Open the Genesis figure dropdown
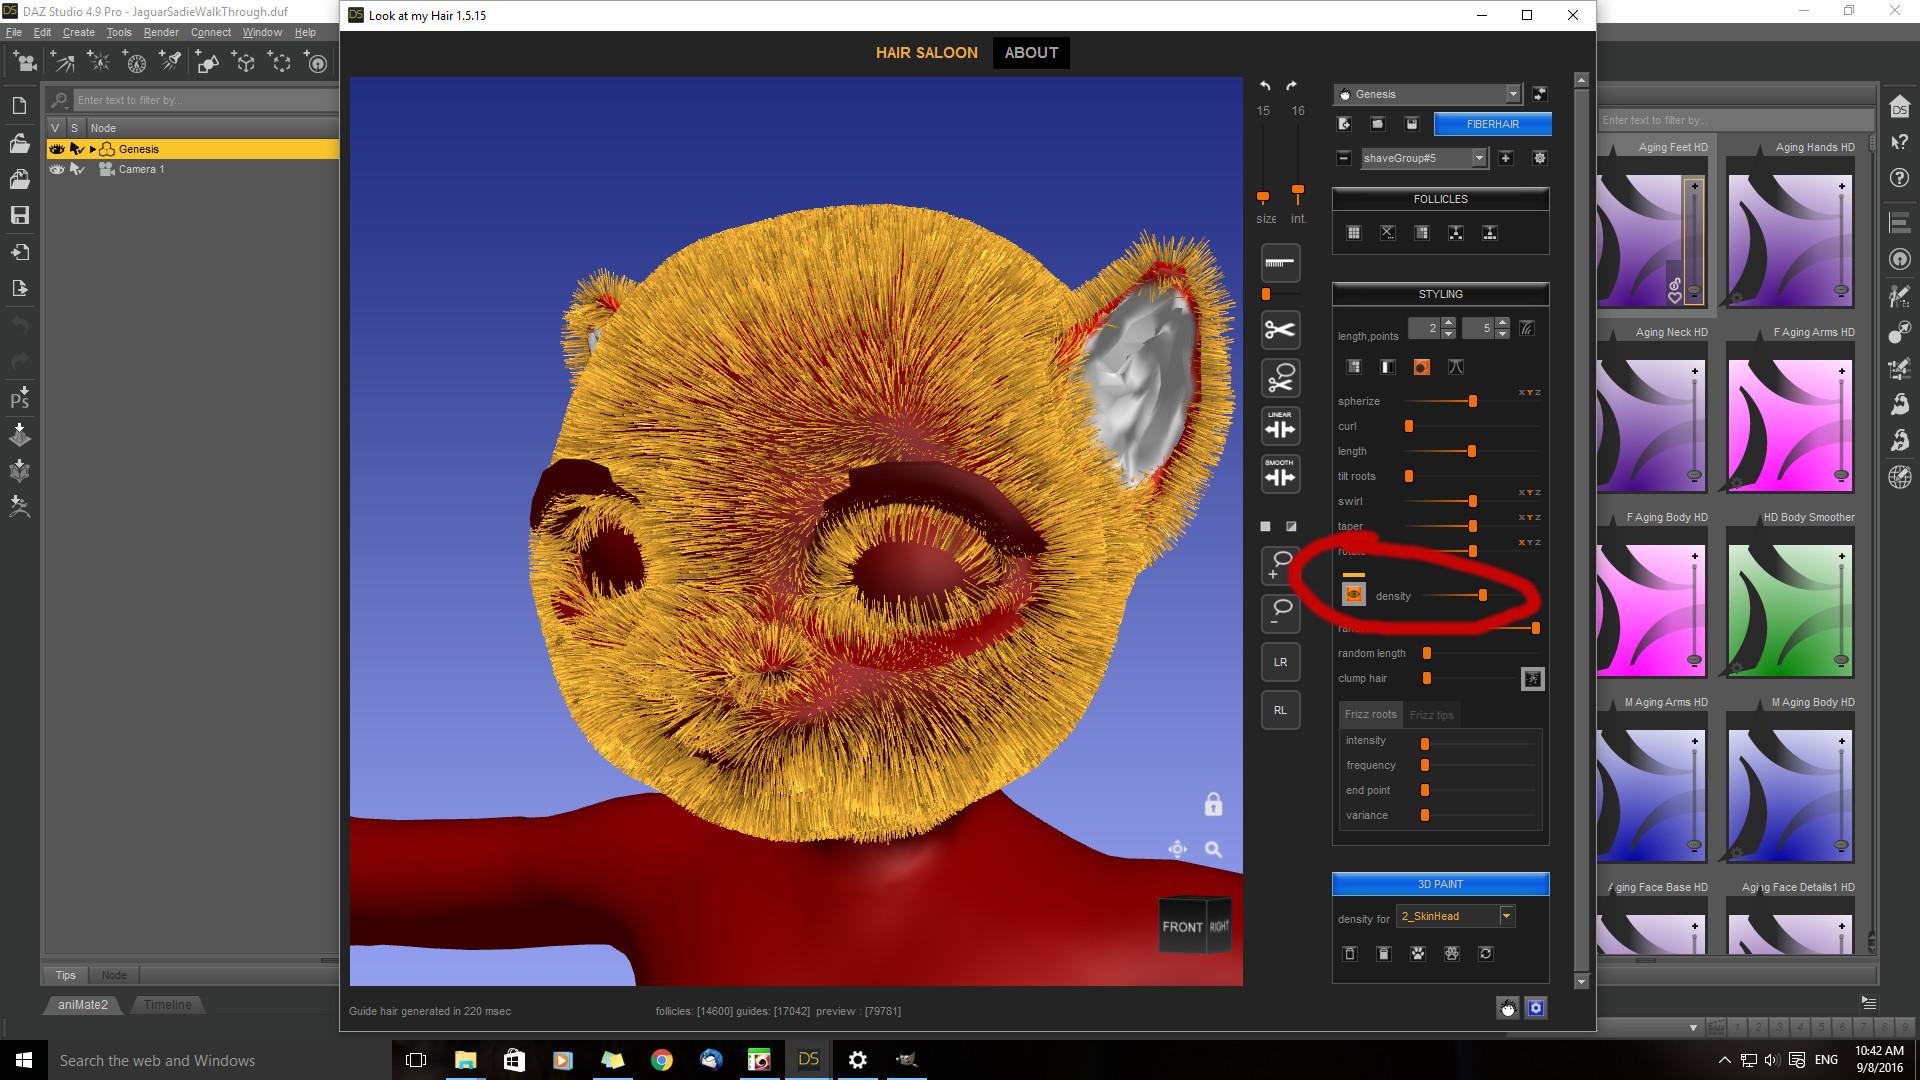The image size is (1920, 1080). [1512, 94]
